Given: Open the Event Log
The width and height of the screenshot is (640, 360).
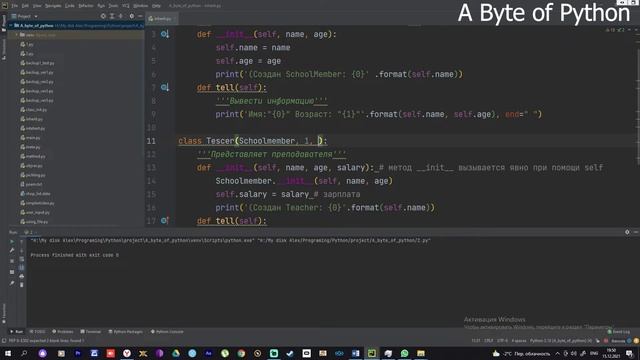Looking at the screenshot, I should [x=619, y=331].
